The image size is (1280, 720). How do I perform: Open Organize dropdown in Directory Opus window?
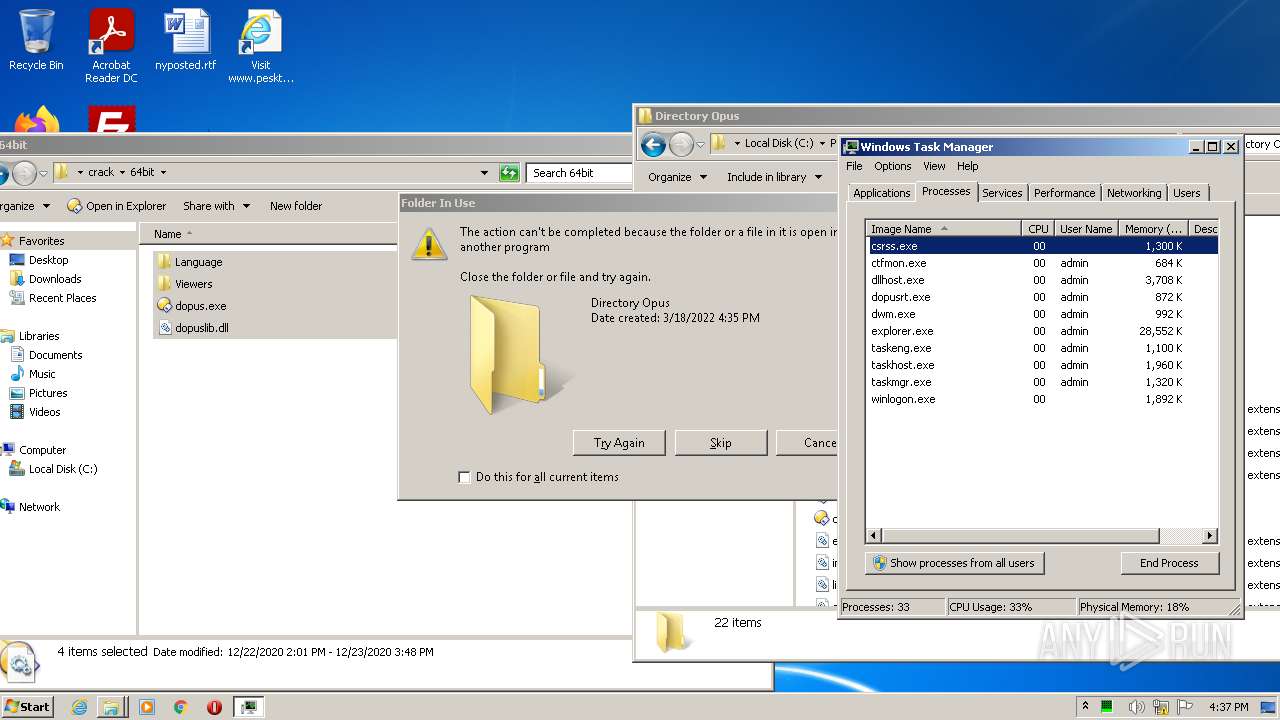point(677,177)
